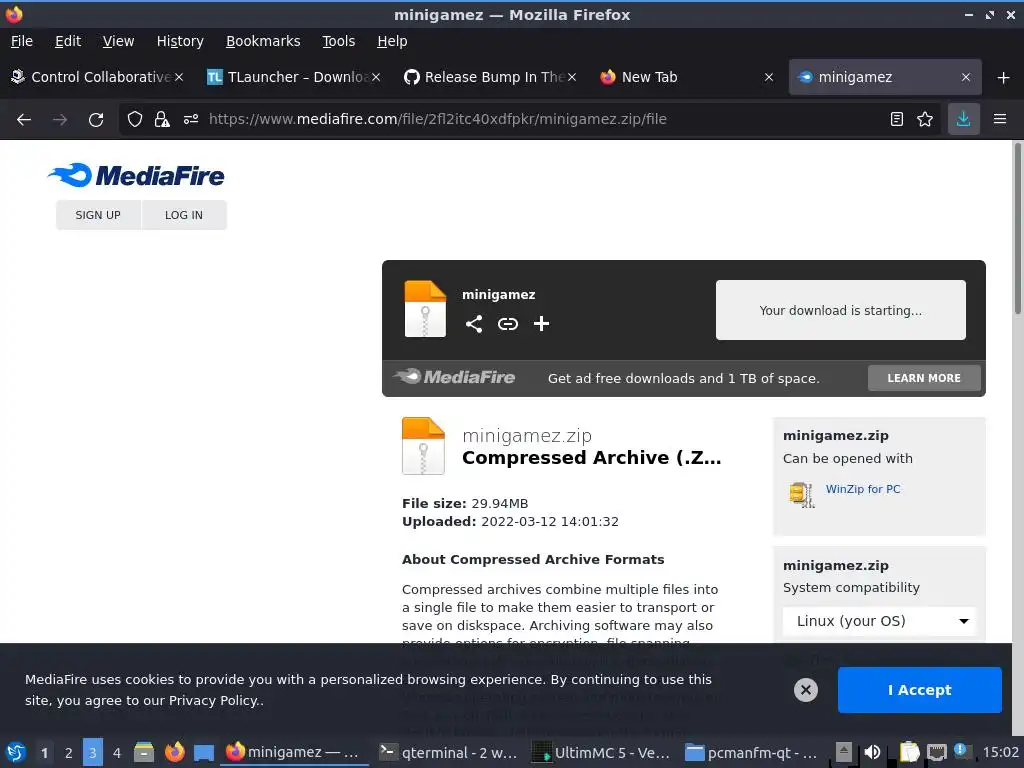The width and height of the screenshot is (1024, 768).
Task: Copy link using the chain icon
Action: (x=507, y=324)
